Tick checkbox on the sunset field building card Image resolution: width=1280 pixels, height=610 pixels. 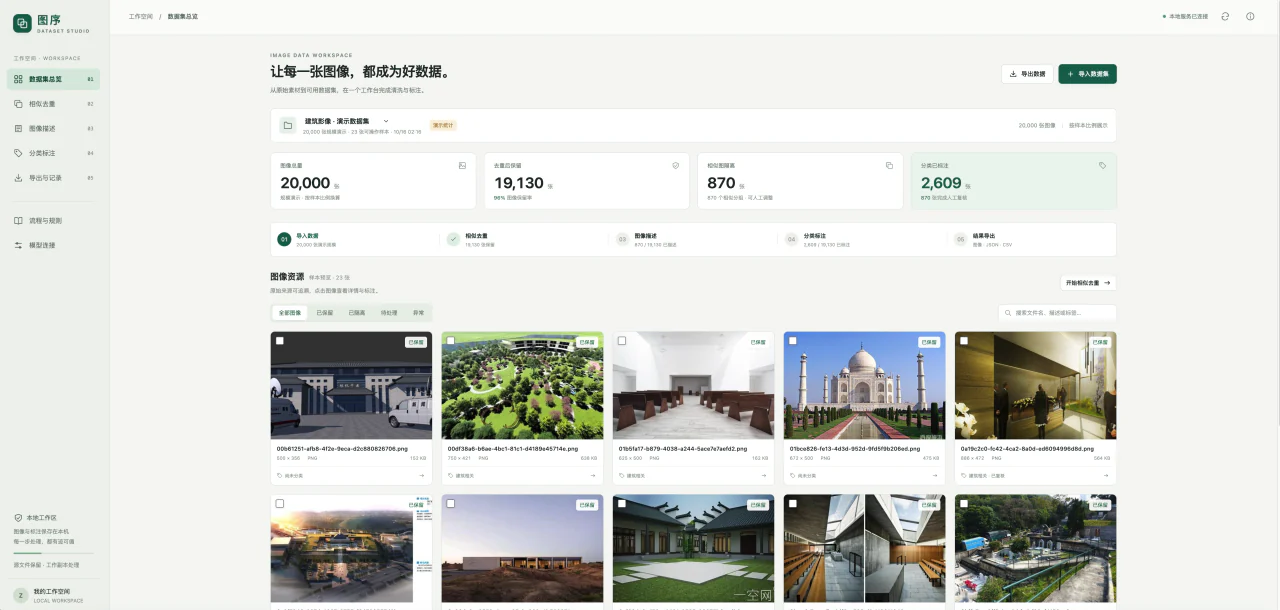tap(451, 503)
